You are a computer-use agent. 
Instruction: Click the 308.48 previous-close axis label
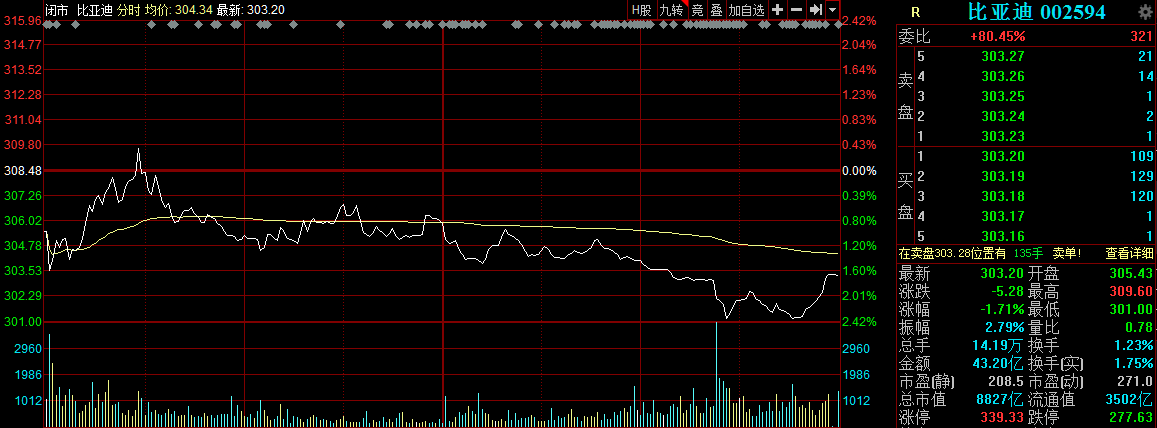pos(21,170)
